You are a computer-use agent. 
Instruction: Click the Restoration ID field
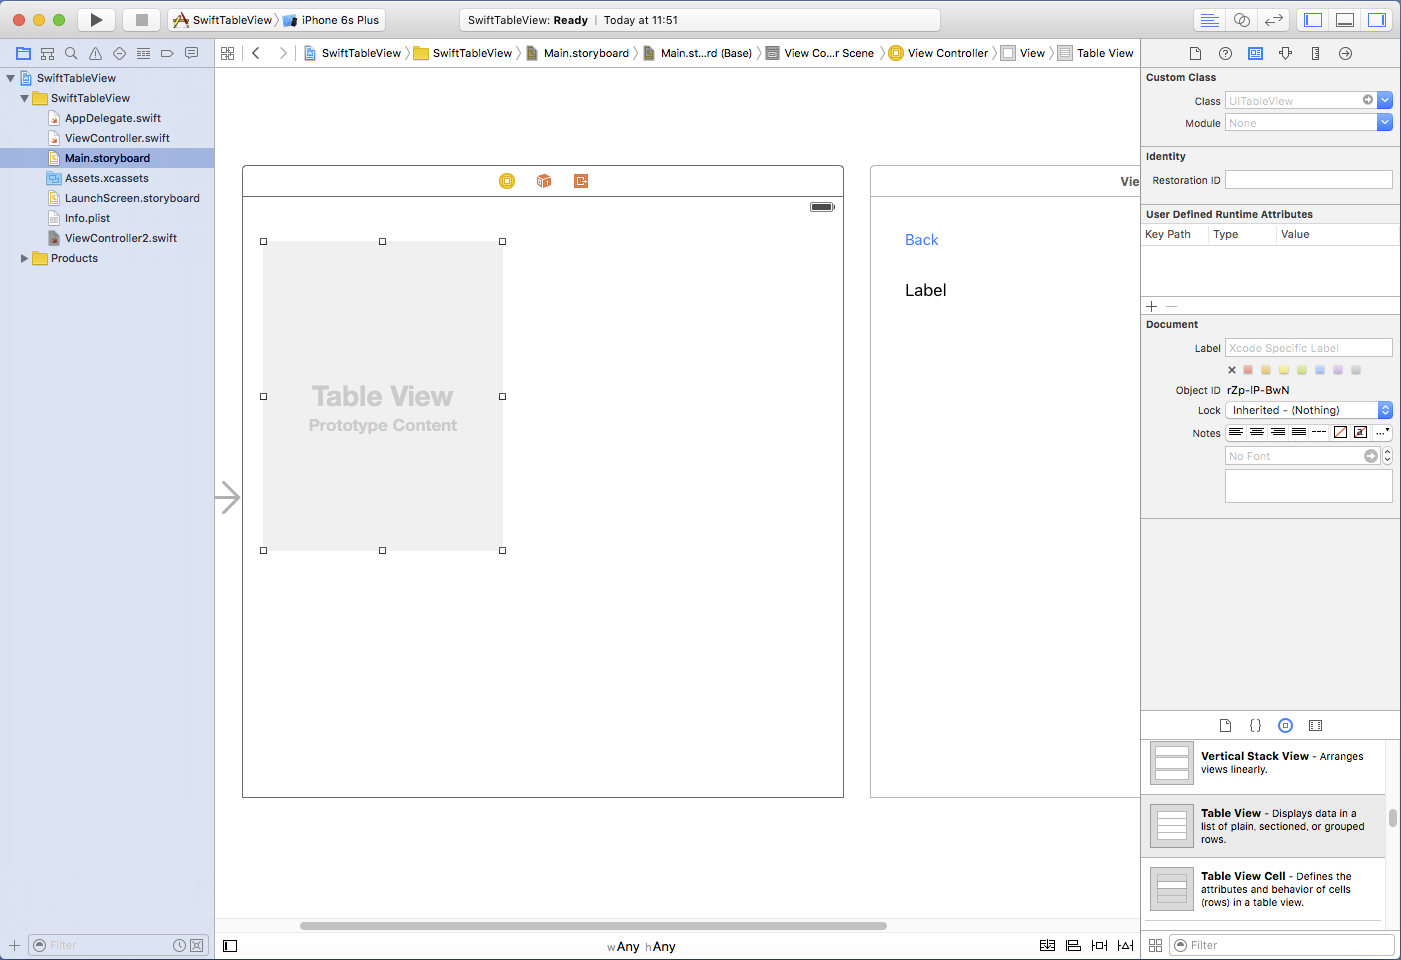[1308, 180]
